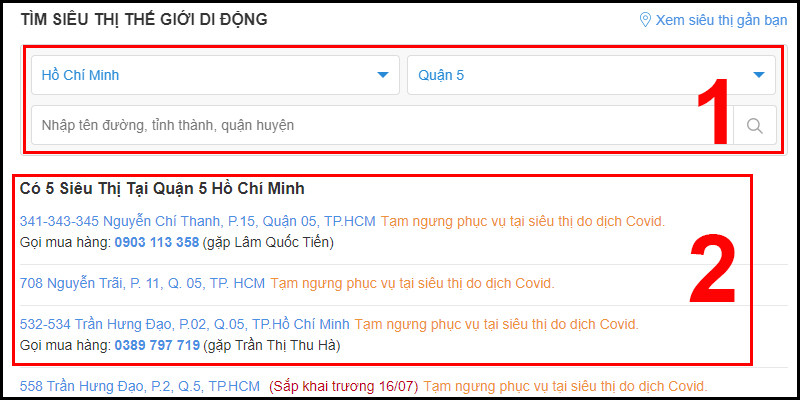Click Covid notice beside 708 Nguyễn Trãi
This screenshot has height=400, width=800.
[412, 283]
